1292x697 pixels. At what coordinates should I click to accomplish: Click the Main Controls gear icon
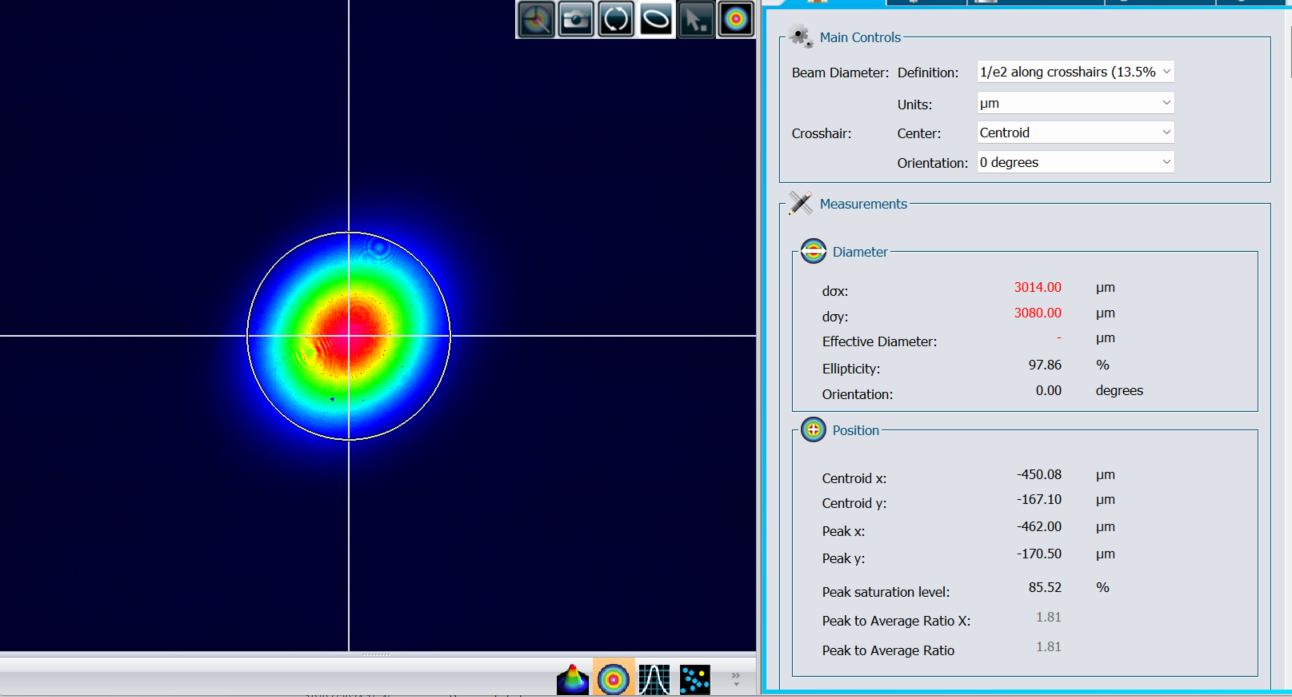(800, 37)
